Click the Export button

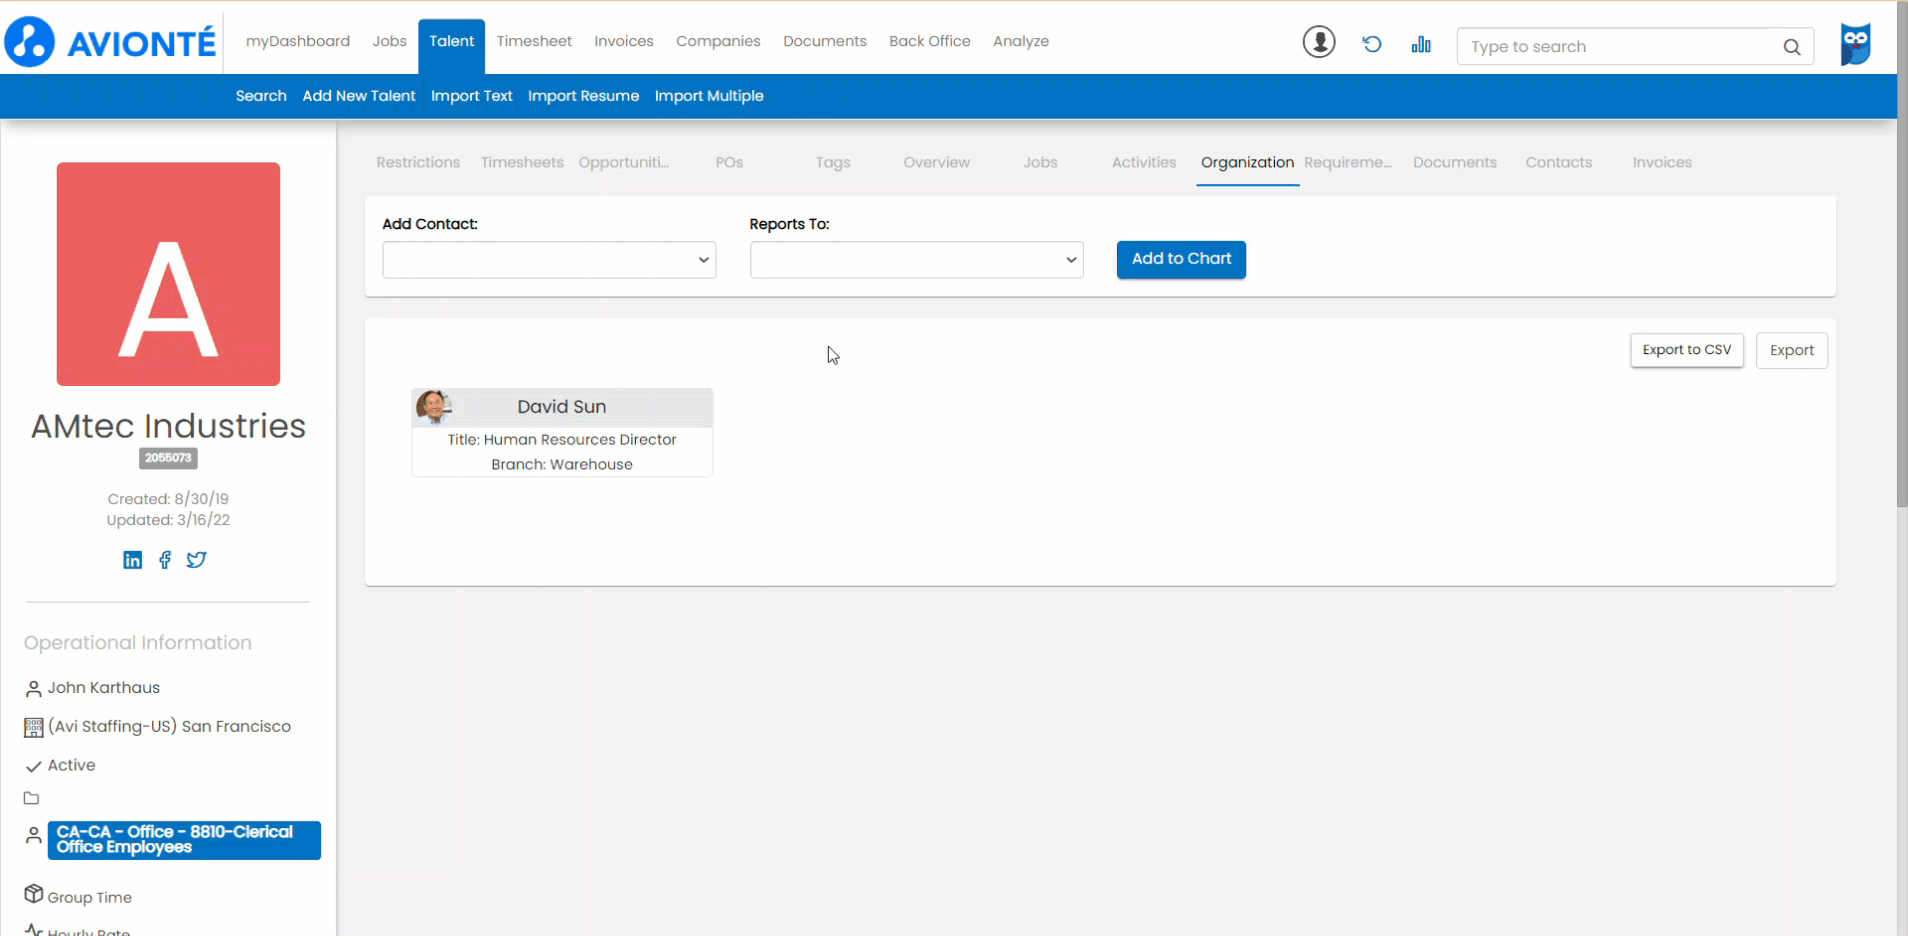coord(1792,350)
